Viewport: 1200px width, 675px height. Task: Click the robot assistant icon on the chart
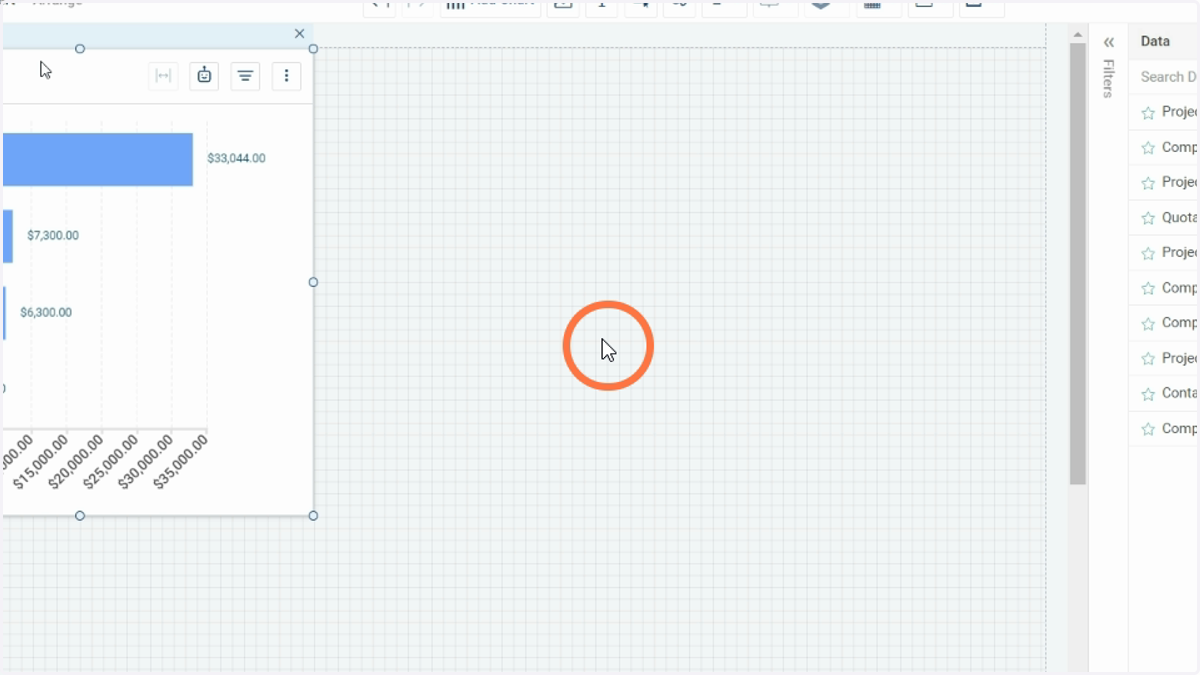coord(204,76)
